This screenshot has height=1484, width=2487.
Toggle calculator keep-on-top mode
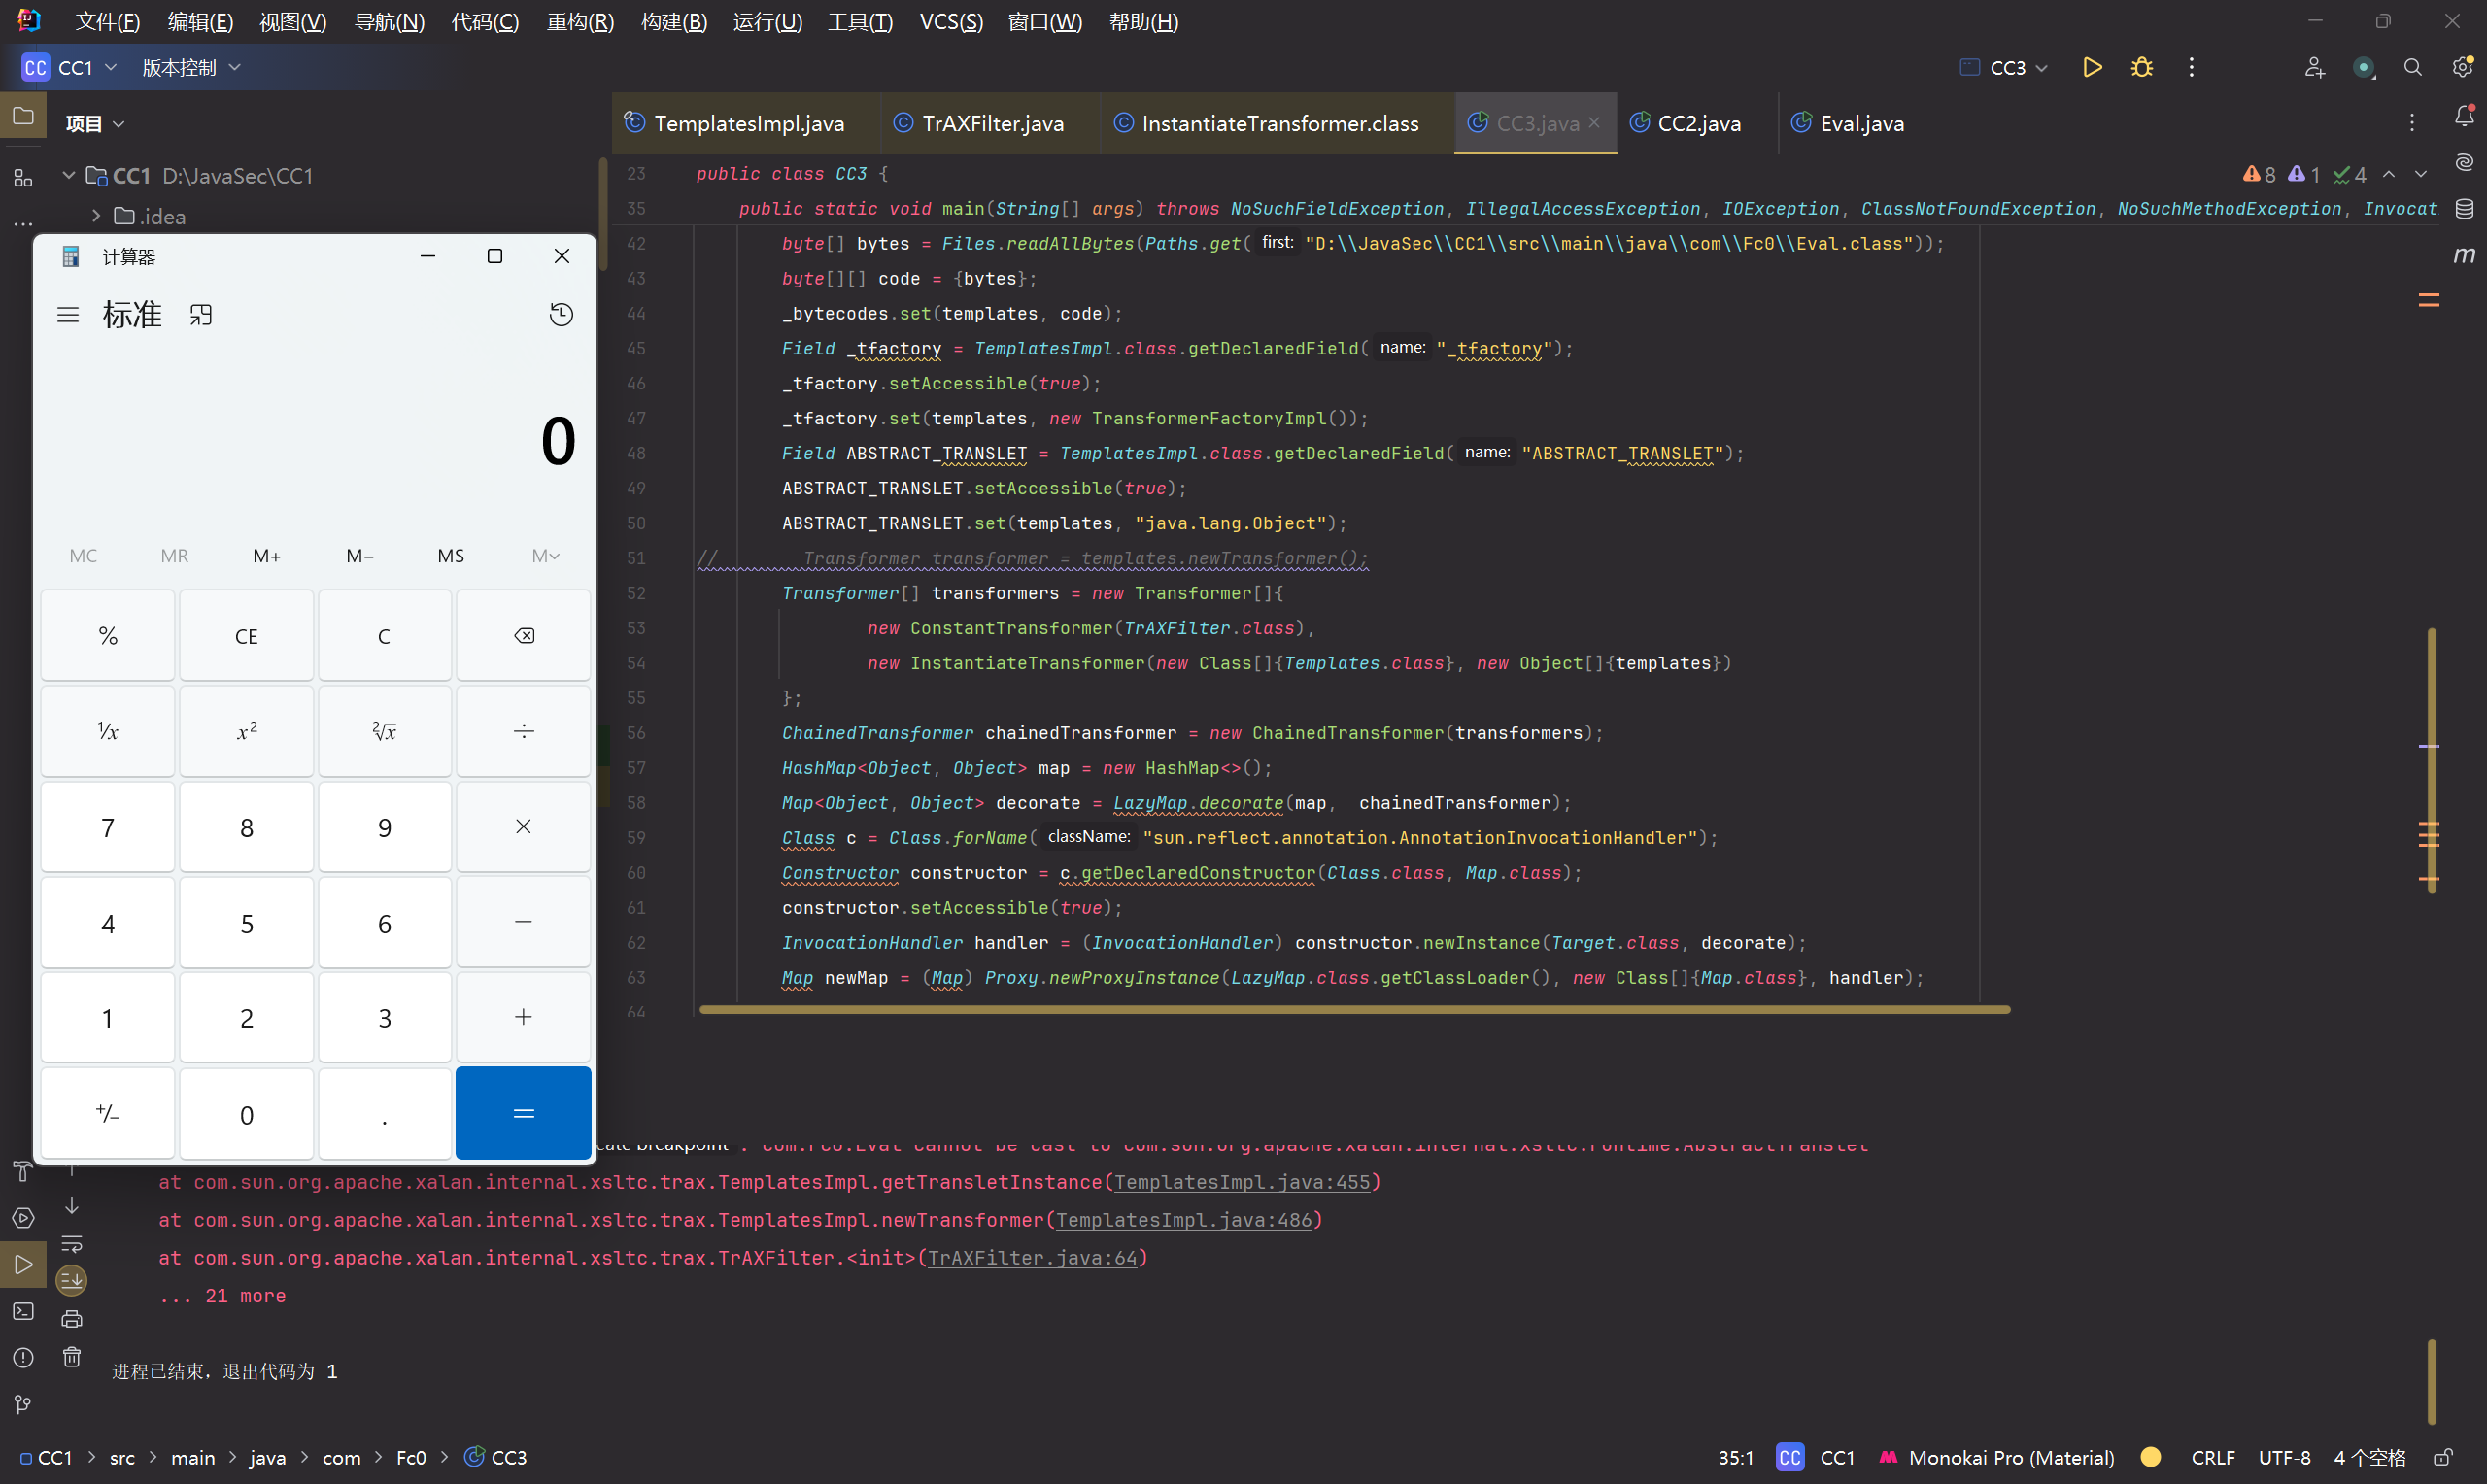pos(201,315)
